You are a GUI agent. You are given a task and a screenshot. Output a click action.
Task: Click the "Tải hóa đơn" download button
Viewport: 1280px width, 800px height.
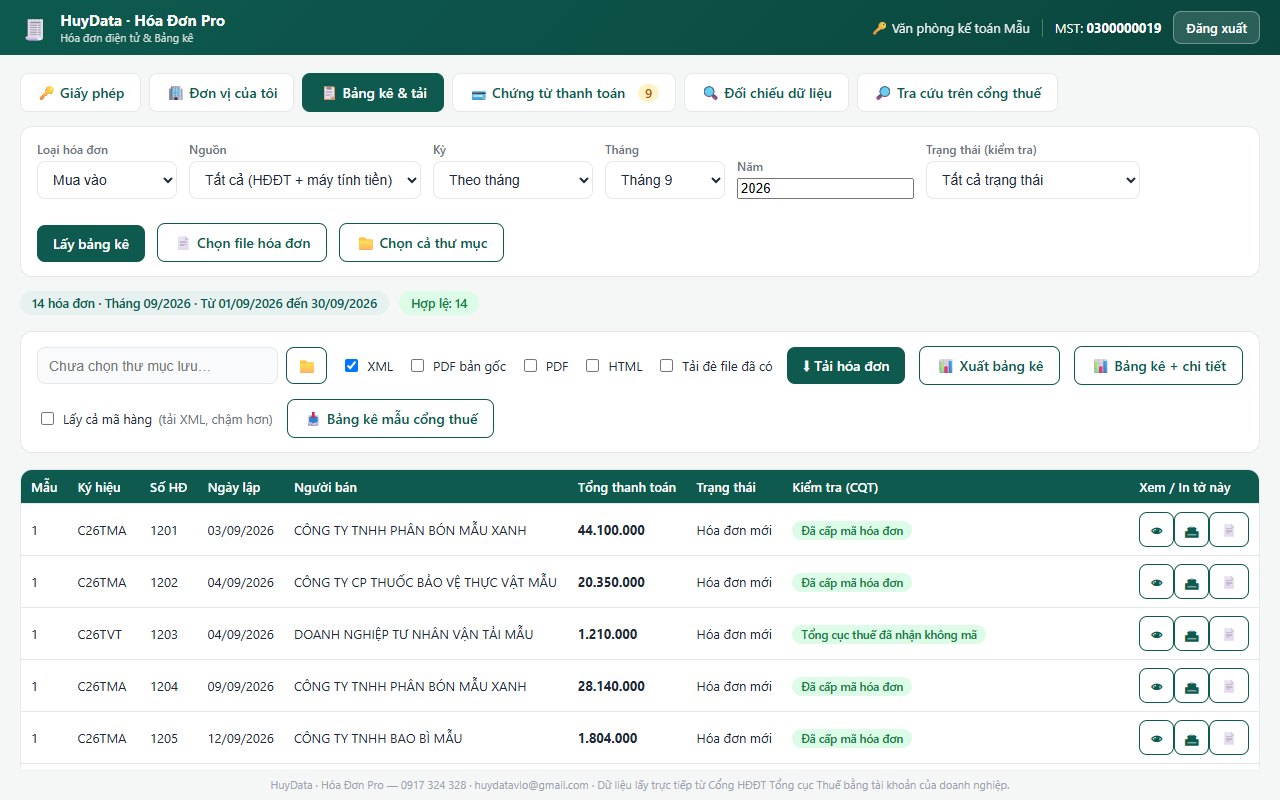(x=846, y=366)
